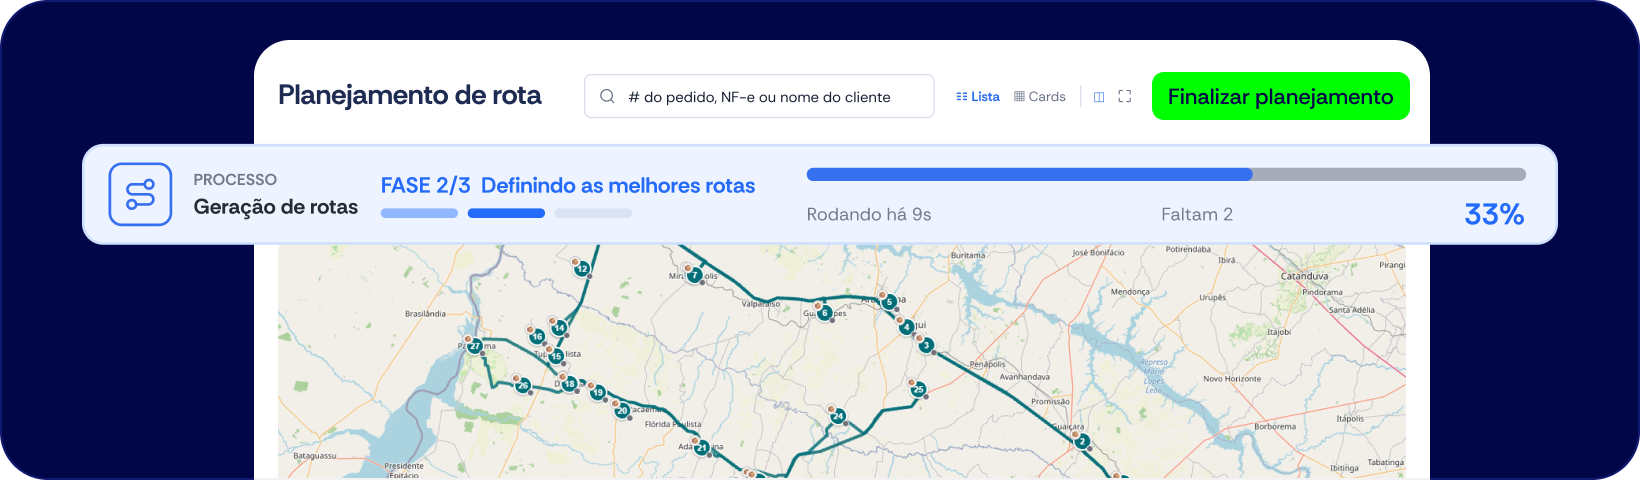Select map stop marker 6

coord(825,313)
